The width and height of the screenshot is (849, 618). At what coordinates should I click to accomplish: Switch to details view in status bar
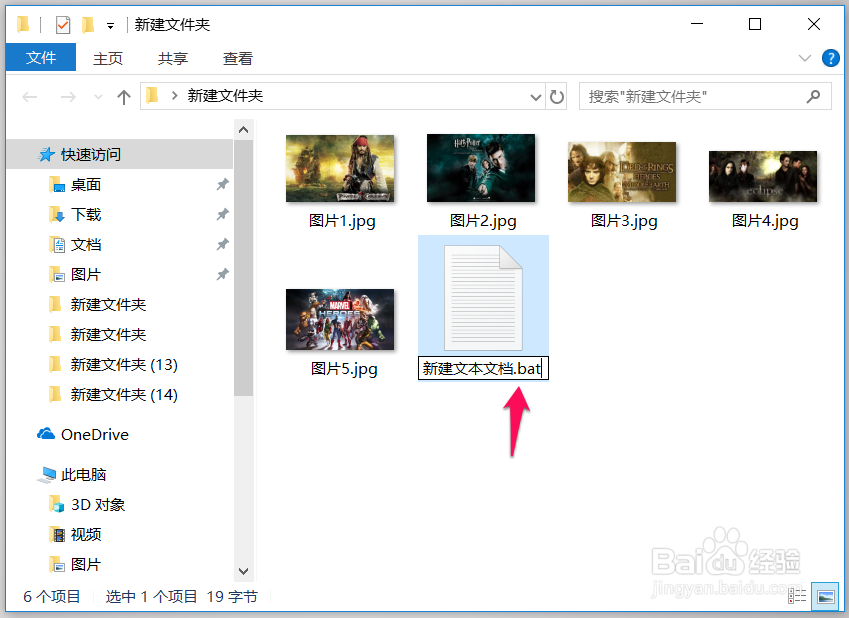point(798,596)
